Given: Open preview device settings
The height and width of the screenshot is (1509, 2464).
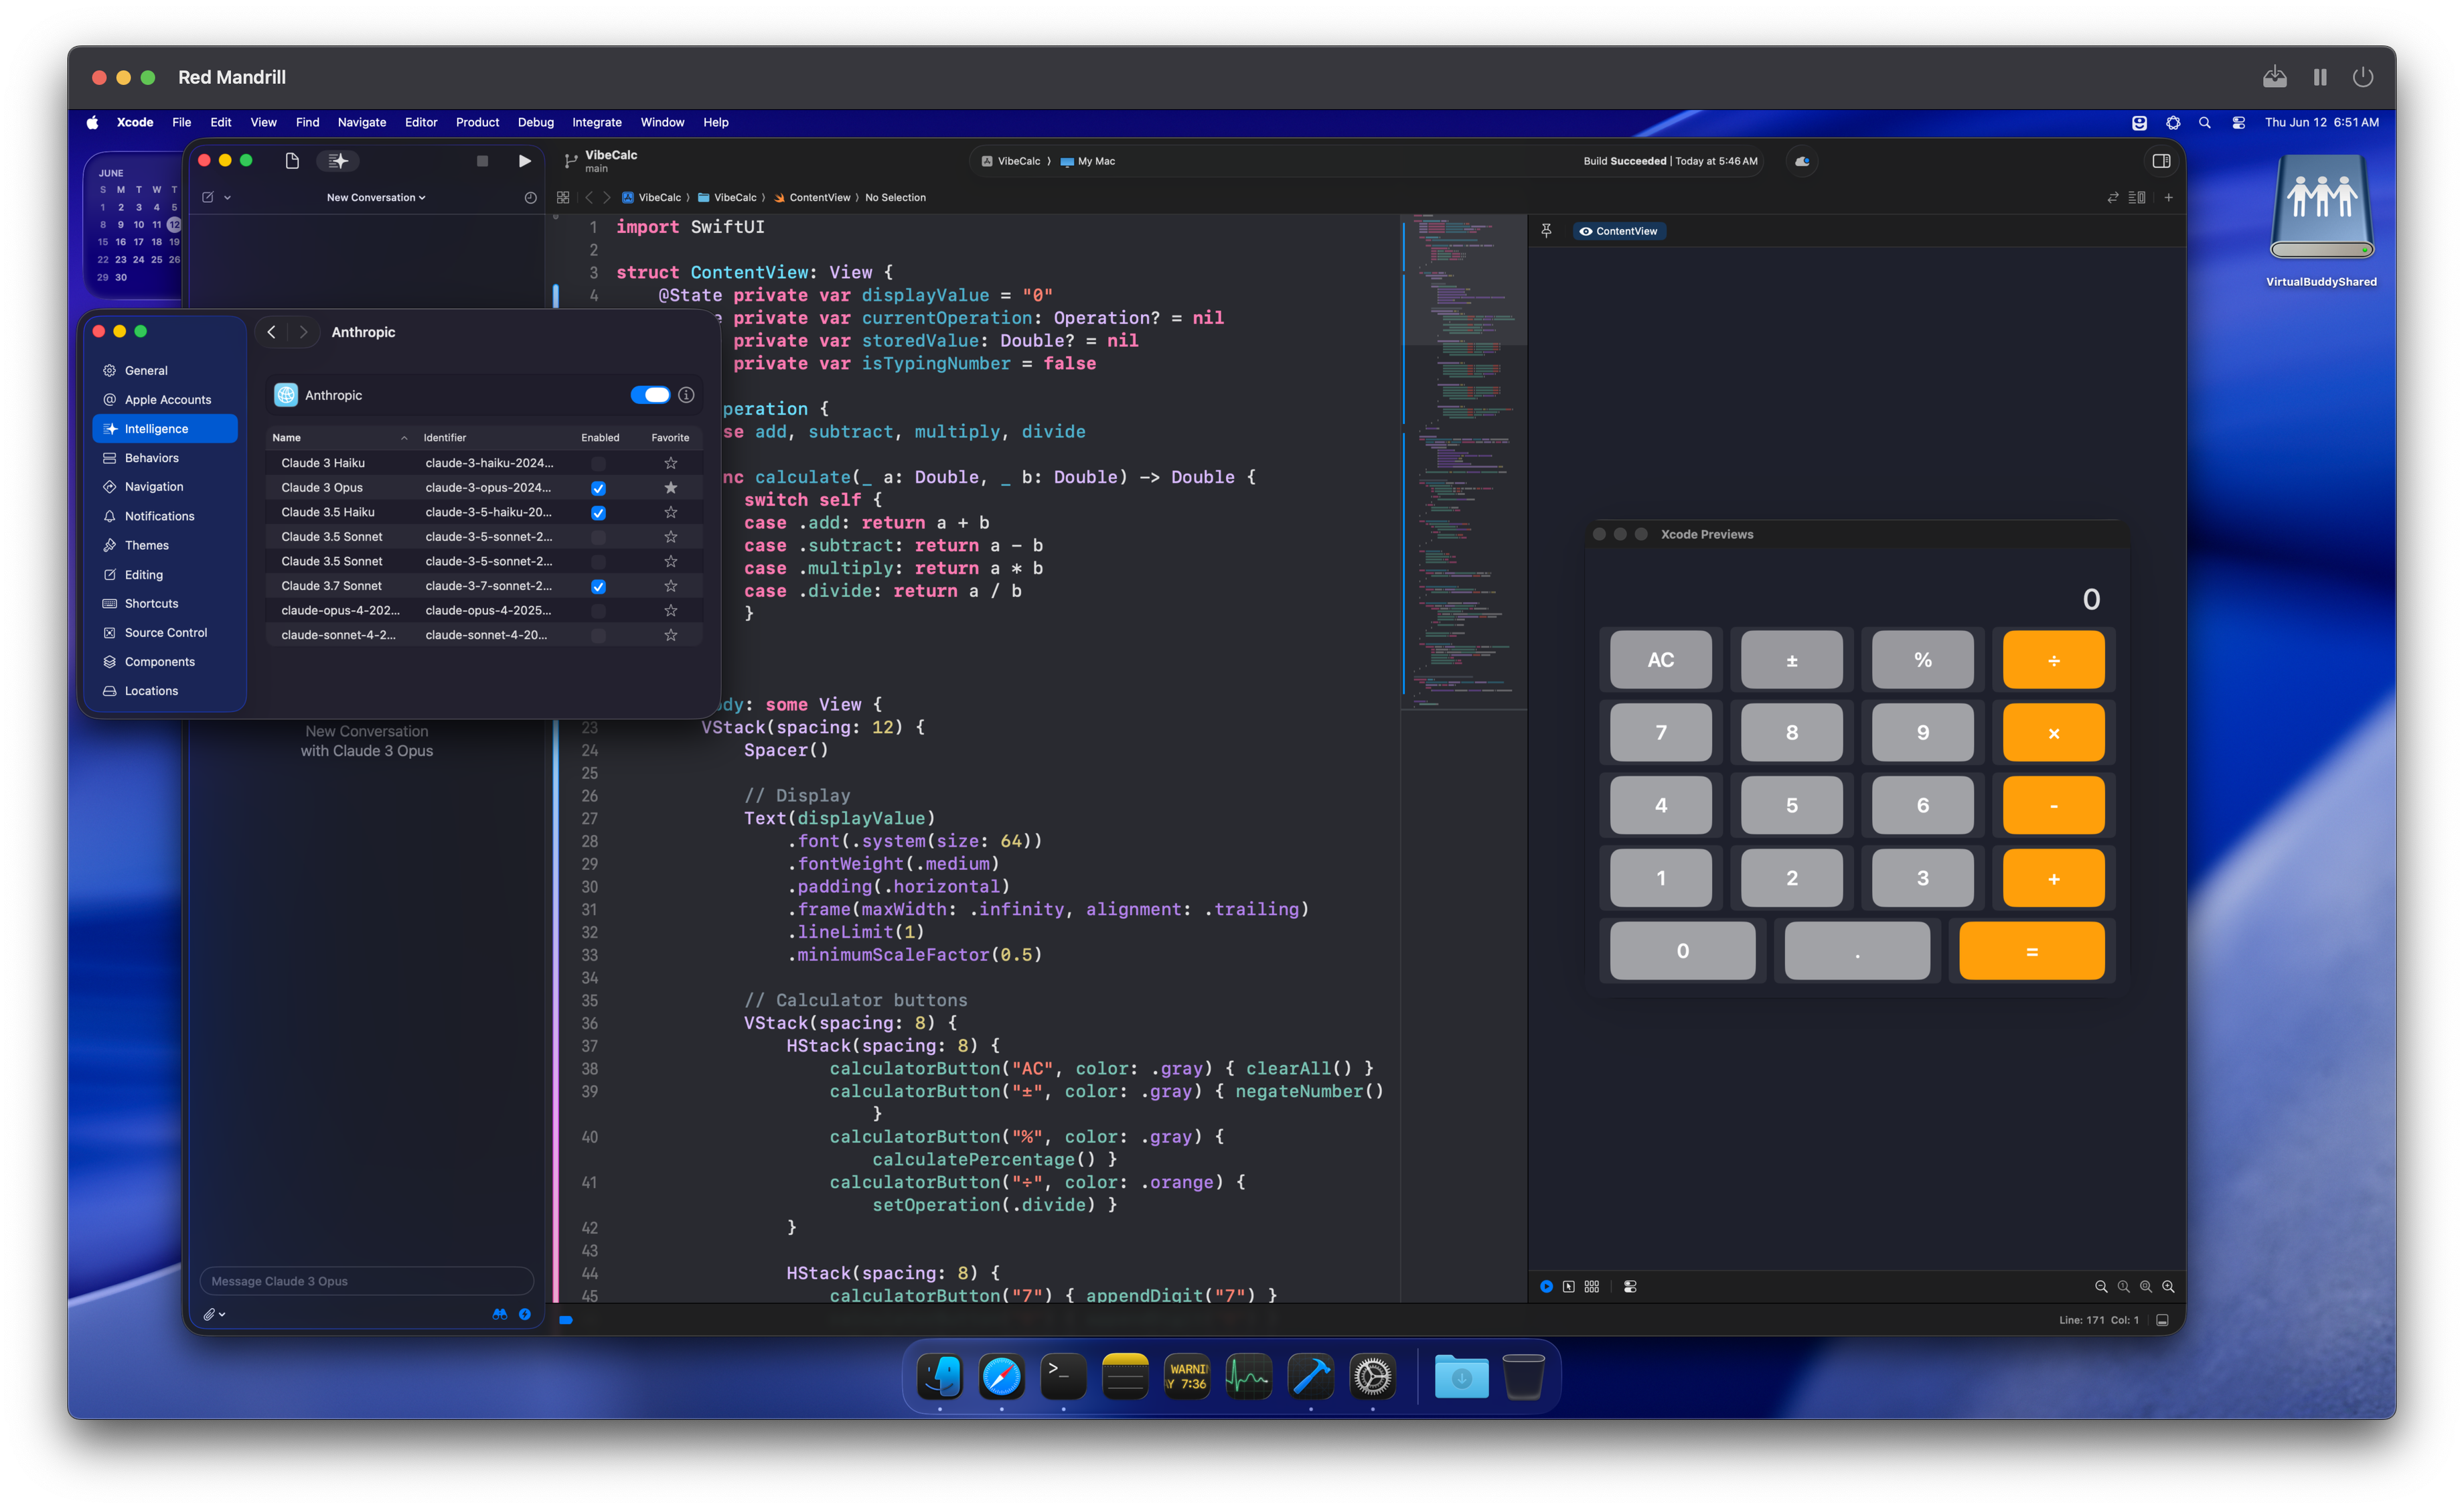Looking at the screenshot, I should click(1630, 1287).
